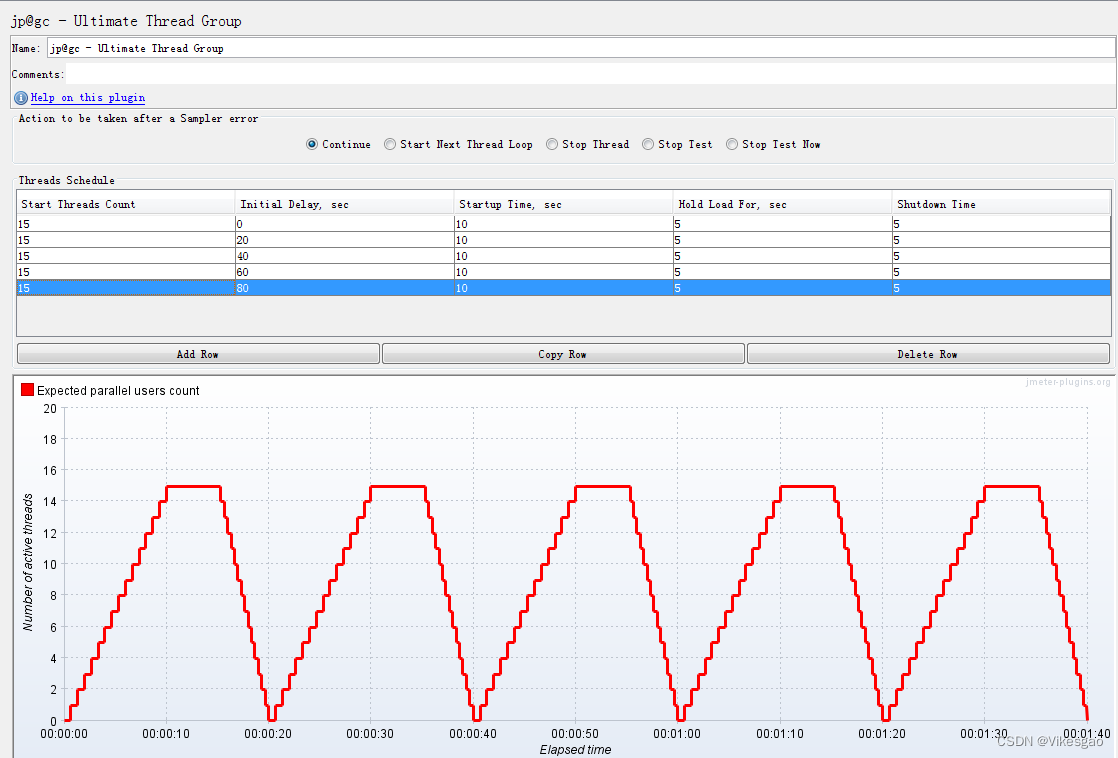Click the 'Expected parallel users count' legend label
Screen dimensions: 1118x758
(118, 390)
